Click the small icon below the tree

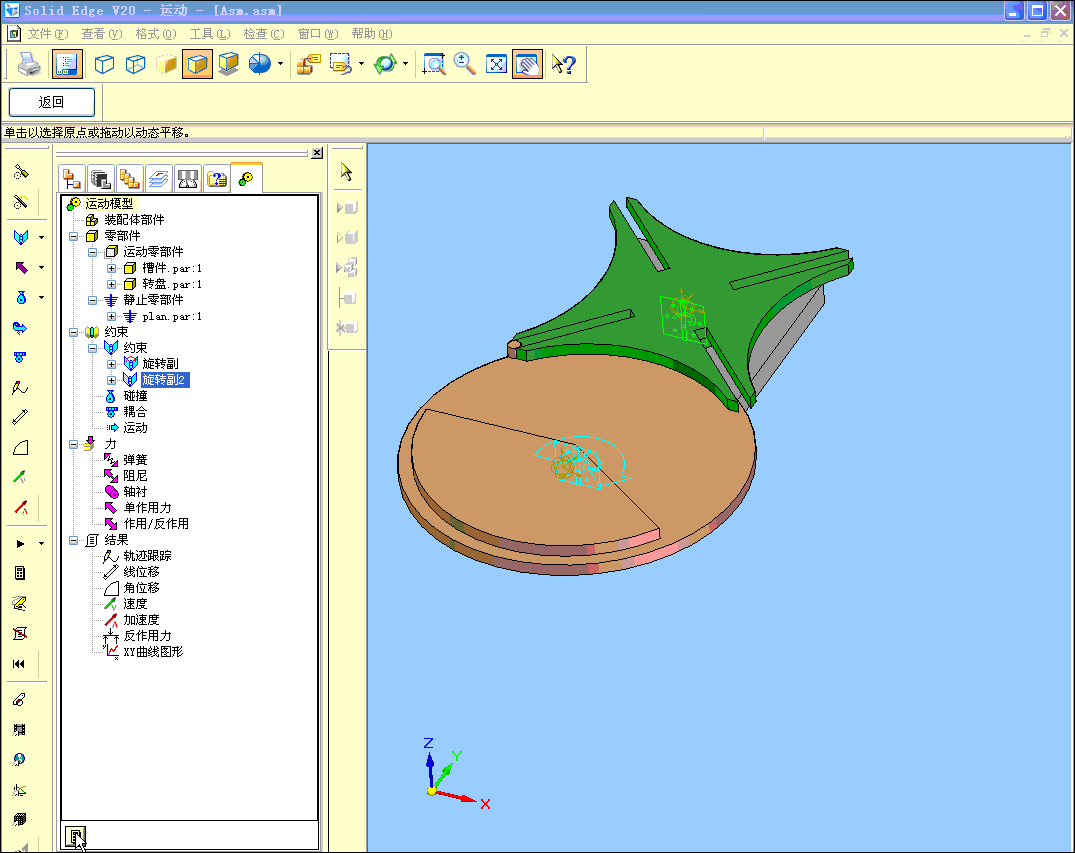[75, 837]
